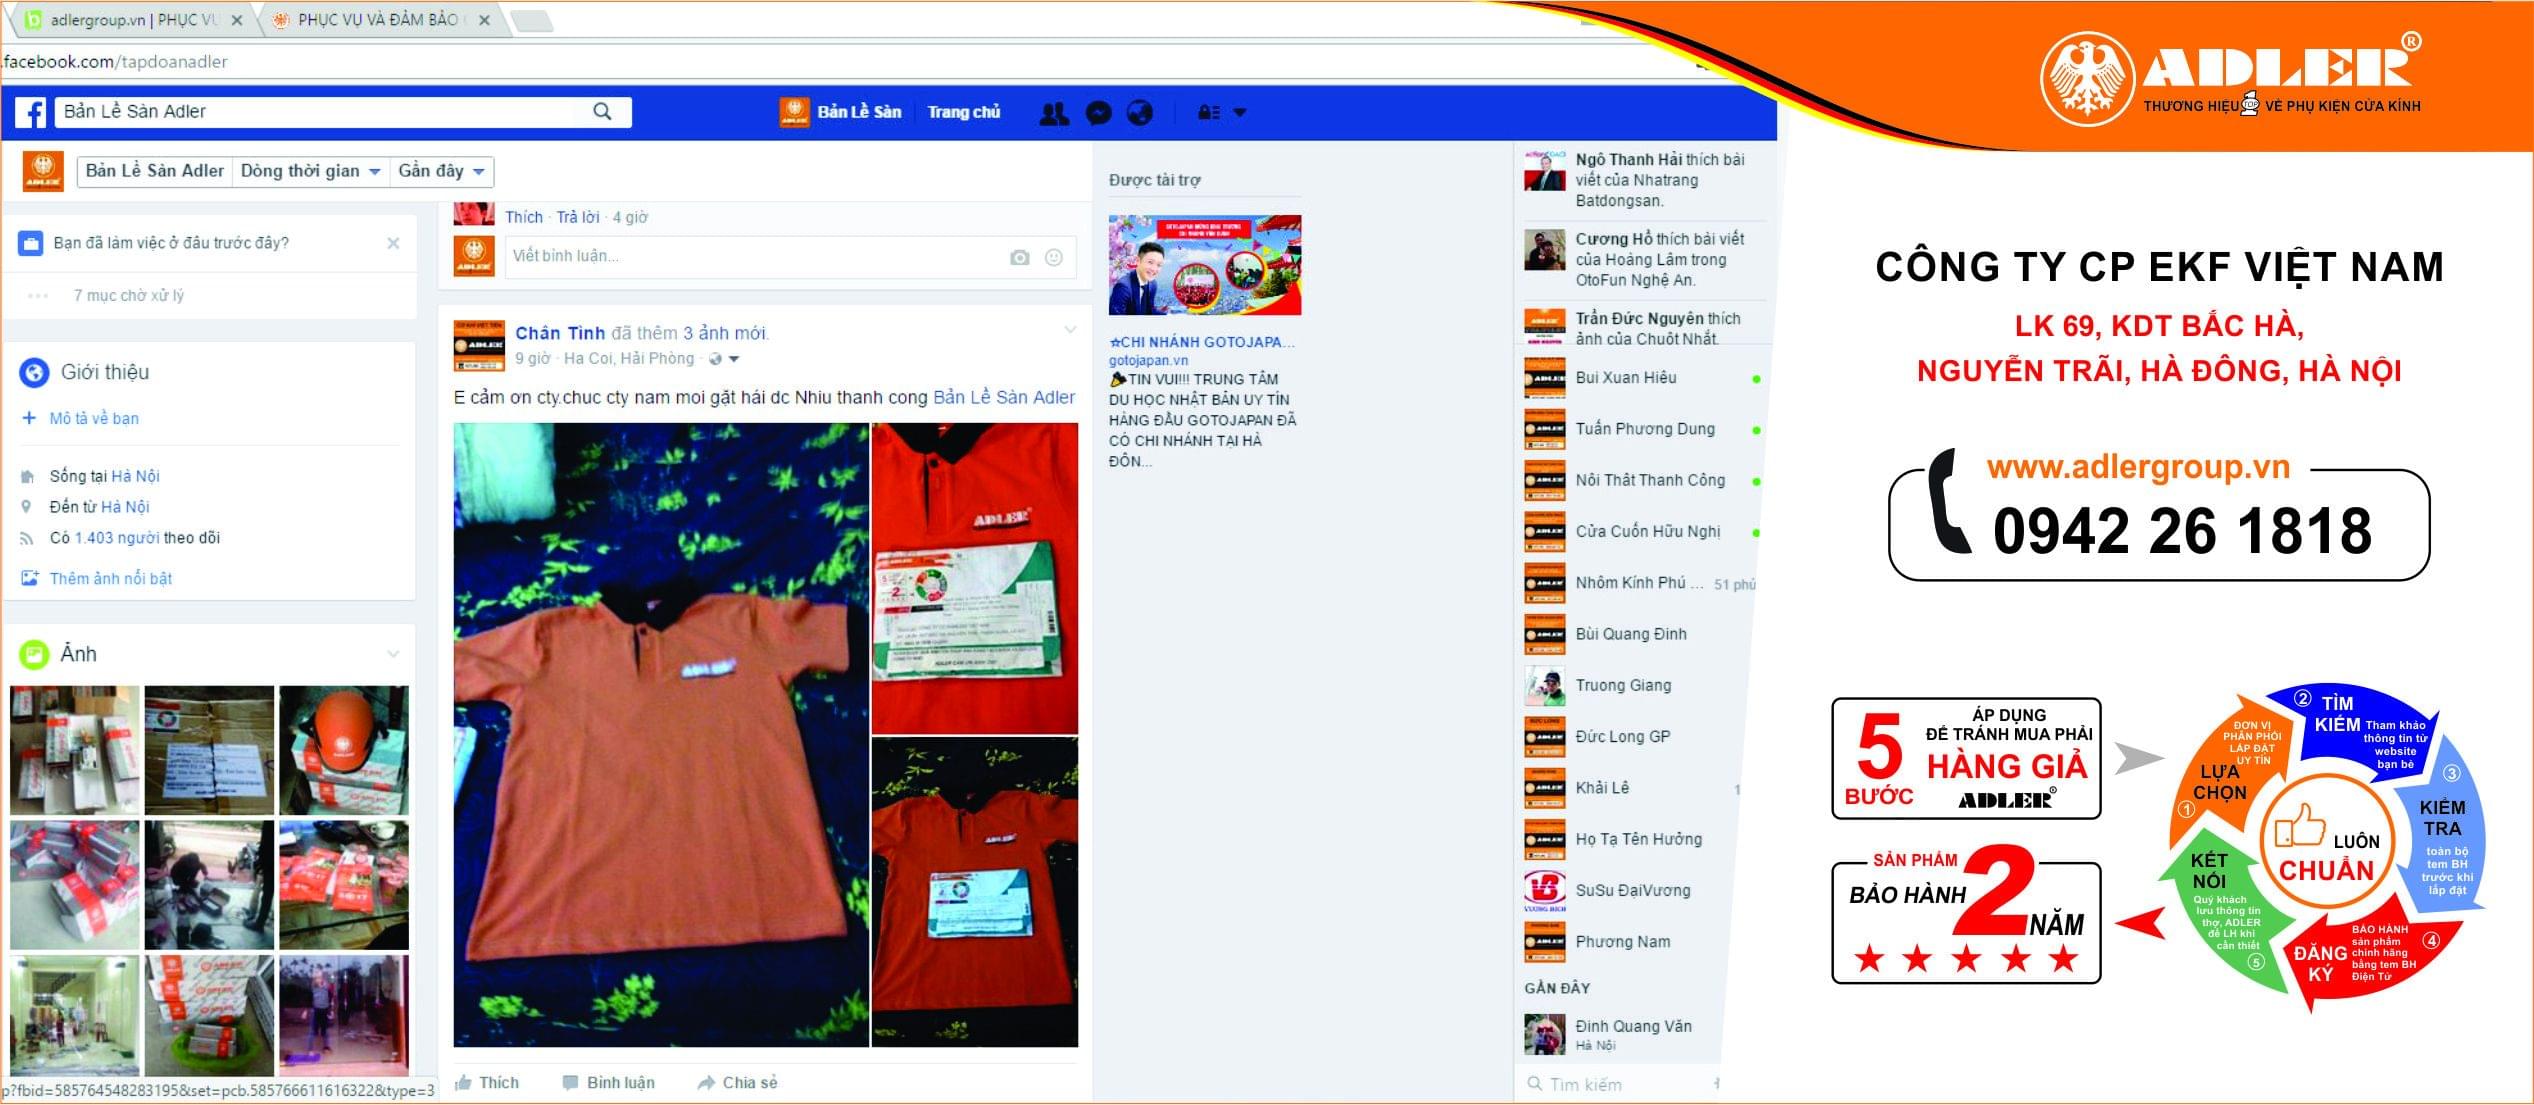Click the SuSu ĐạiVương chat avatar
The width and height of the screenshot is (2534, 1105).
(x=1545, y=890)
